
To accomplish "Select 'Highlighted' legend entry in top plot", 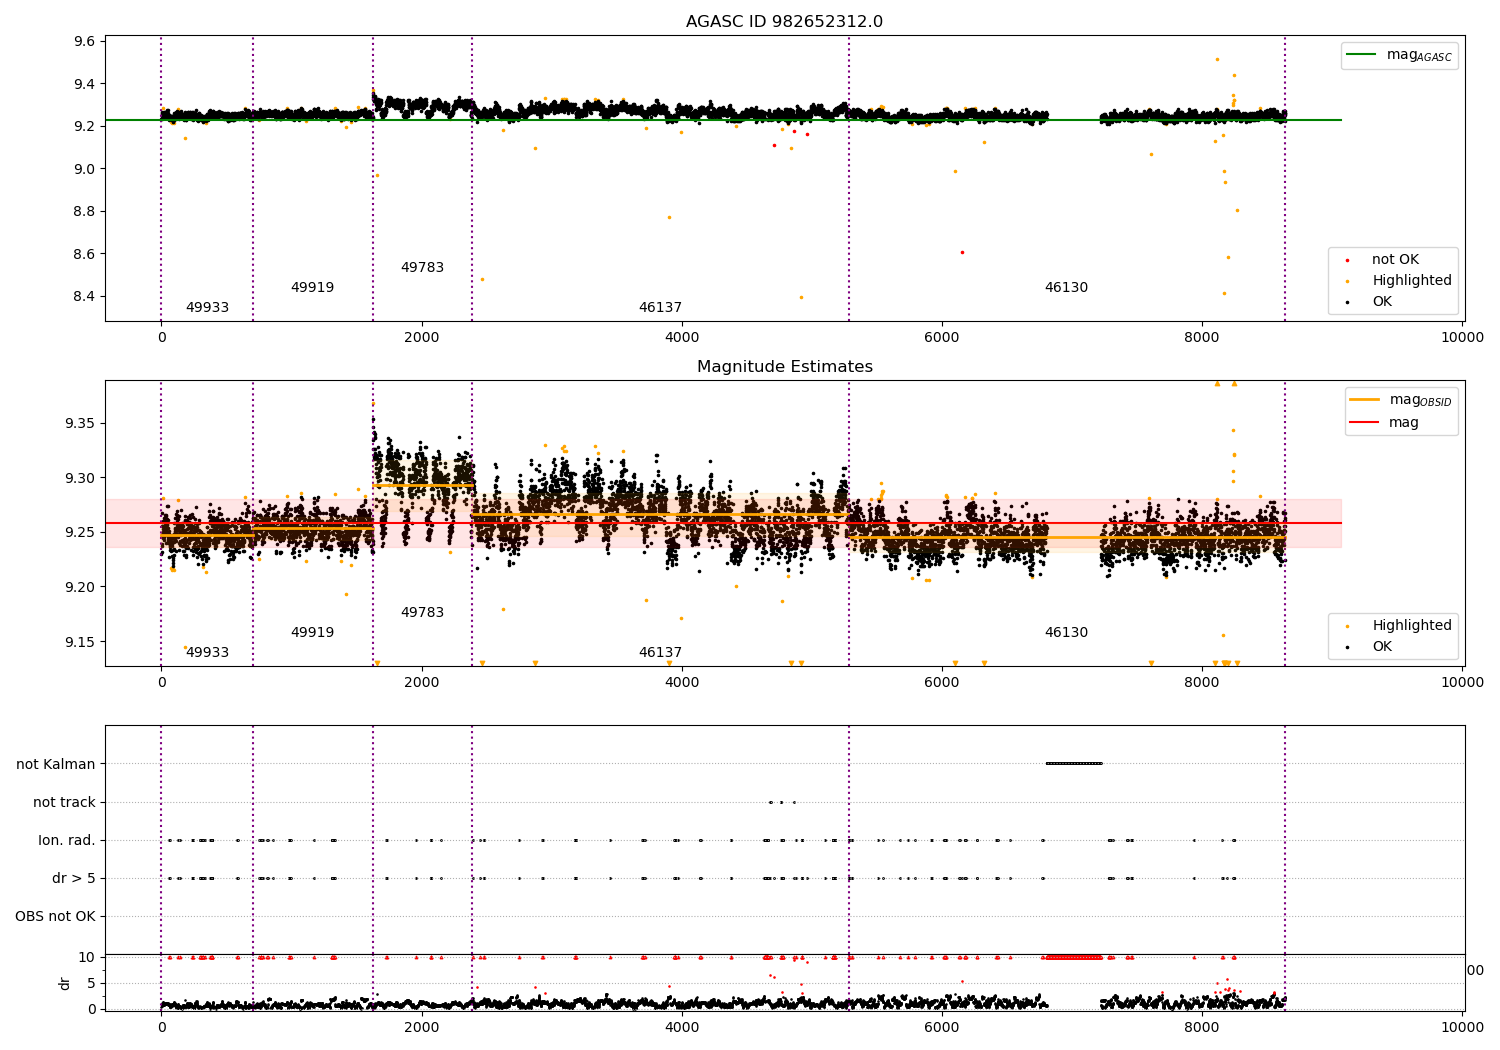I will click(x=1411, y=281).
